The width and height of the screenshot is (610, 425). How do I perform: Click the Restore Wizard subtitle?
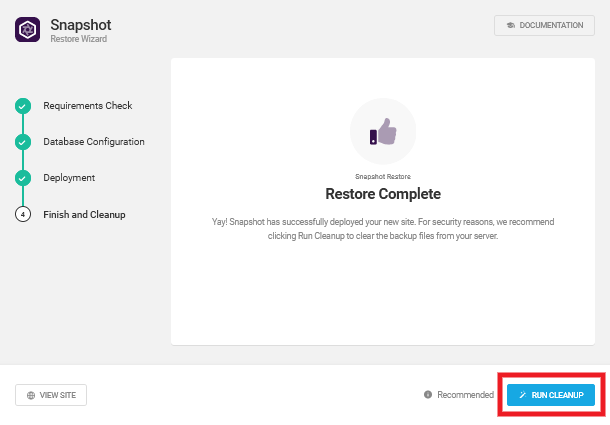click(79, 39)
